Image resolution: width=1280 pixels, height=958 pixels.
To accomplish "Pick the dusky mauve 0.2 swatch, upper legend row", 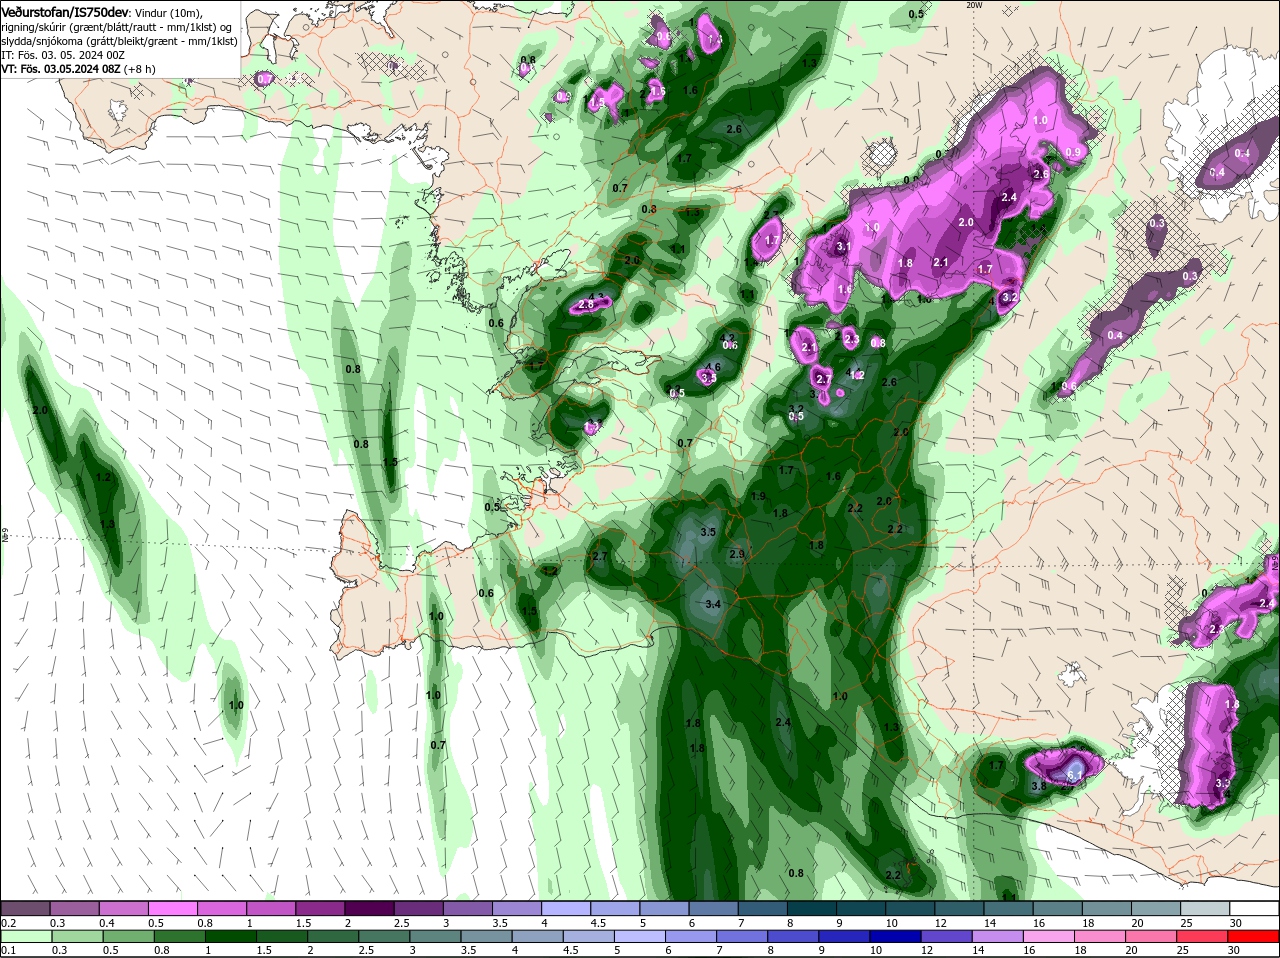I will [25, 908].
